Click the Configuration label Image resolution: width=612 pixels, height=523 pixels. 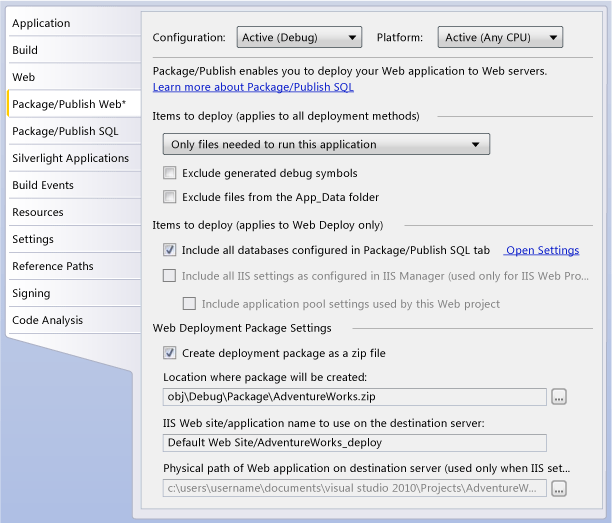pos(189,37)
